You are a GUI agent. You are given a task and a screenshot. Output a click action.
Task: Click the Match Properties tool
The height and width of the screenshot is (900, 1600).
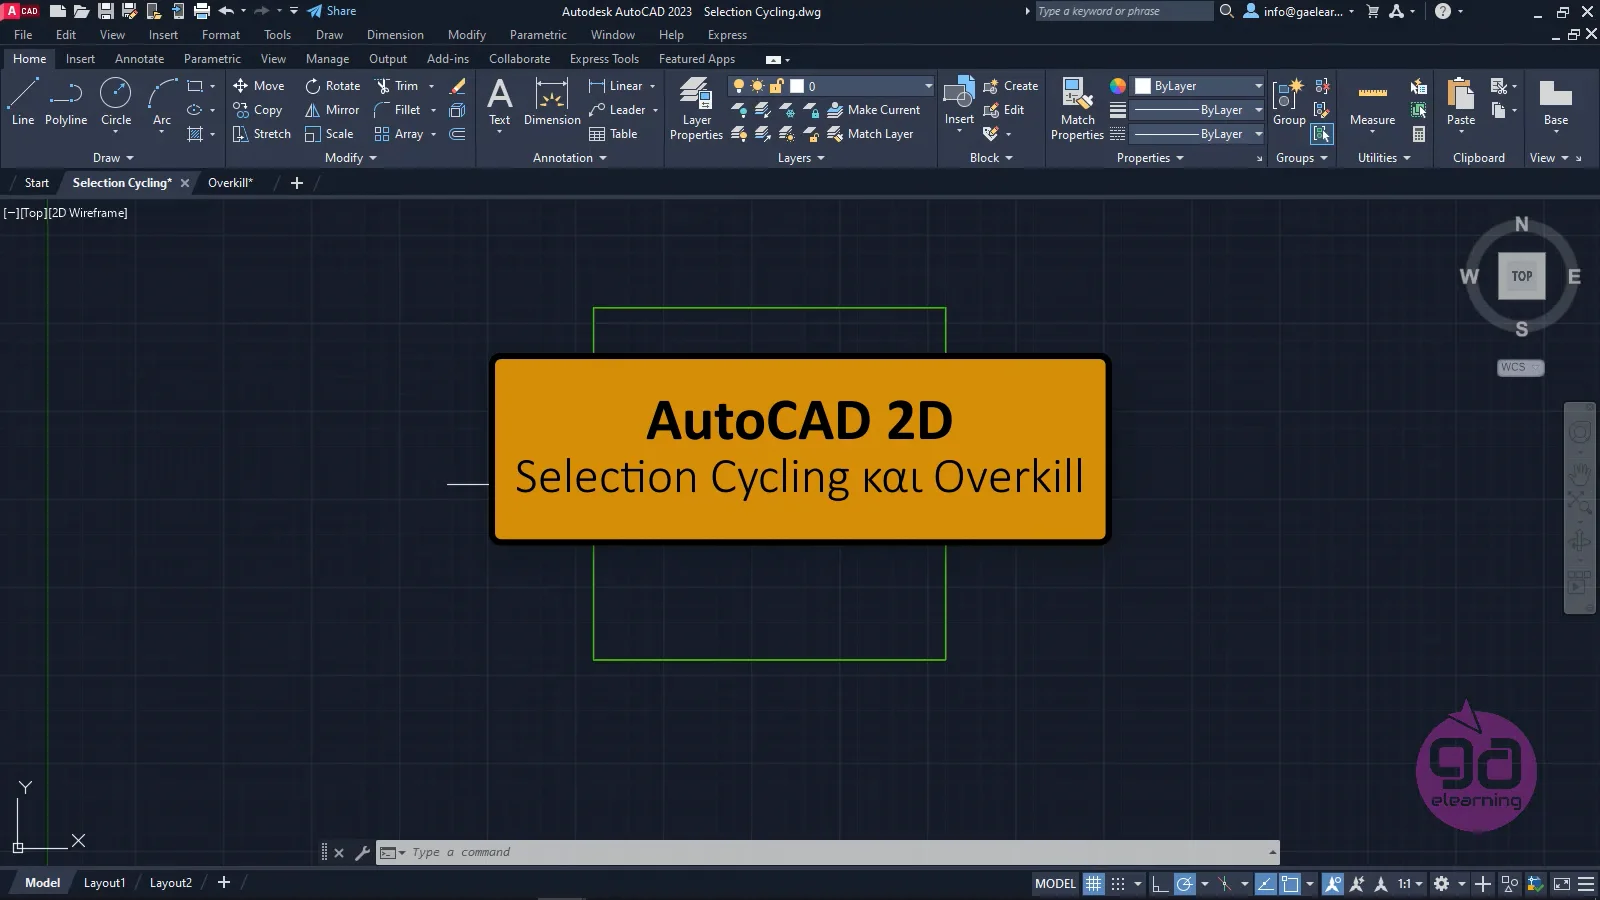[x=1077, y=108]
